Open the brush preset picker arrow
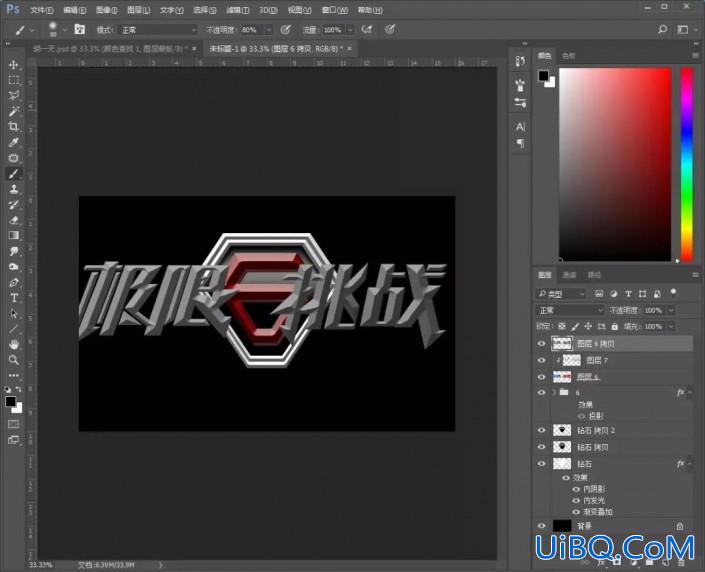Viewport: 705px width, 572px height. [x=64, y=30]
